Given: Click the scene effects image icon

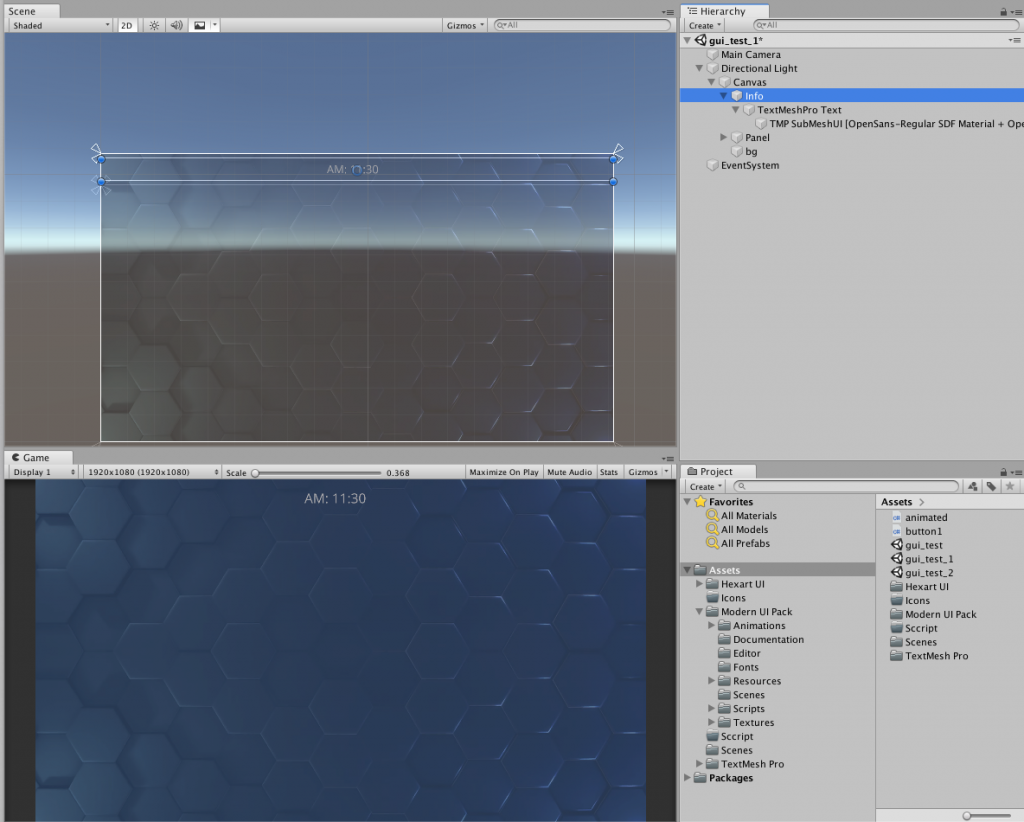Looking at the screenshot, I should coord(200,25).
